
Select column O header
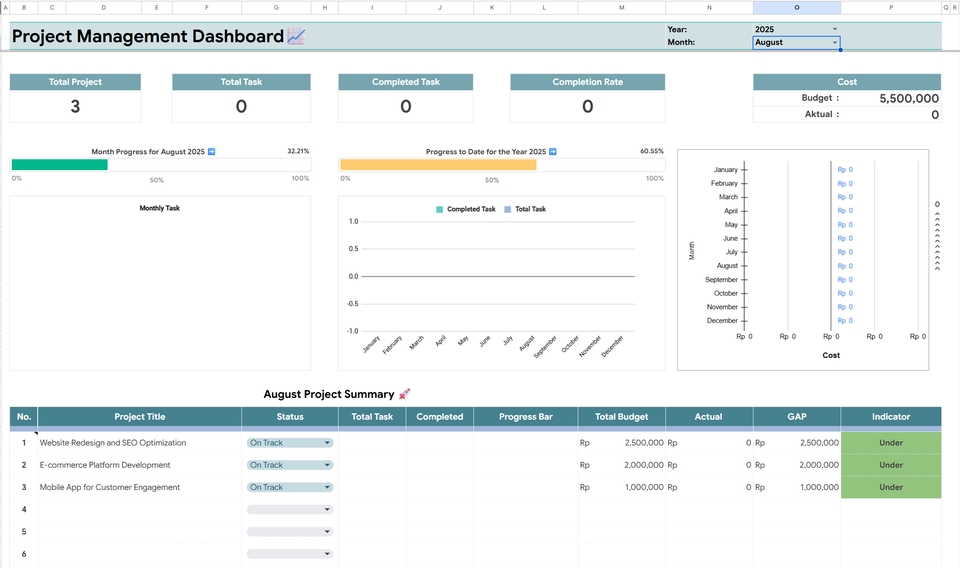(x=797, y=7)
